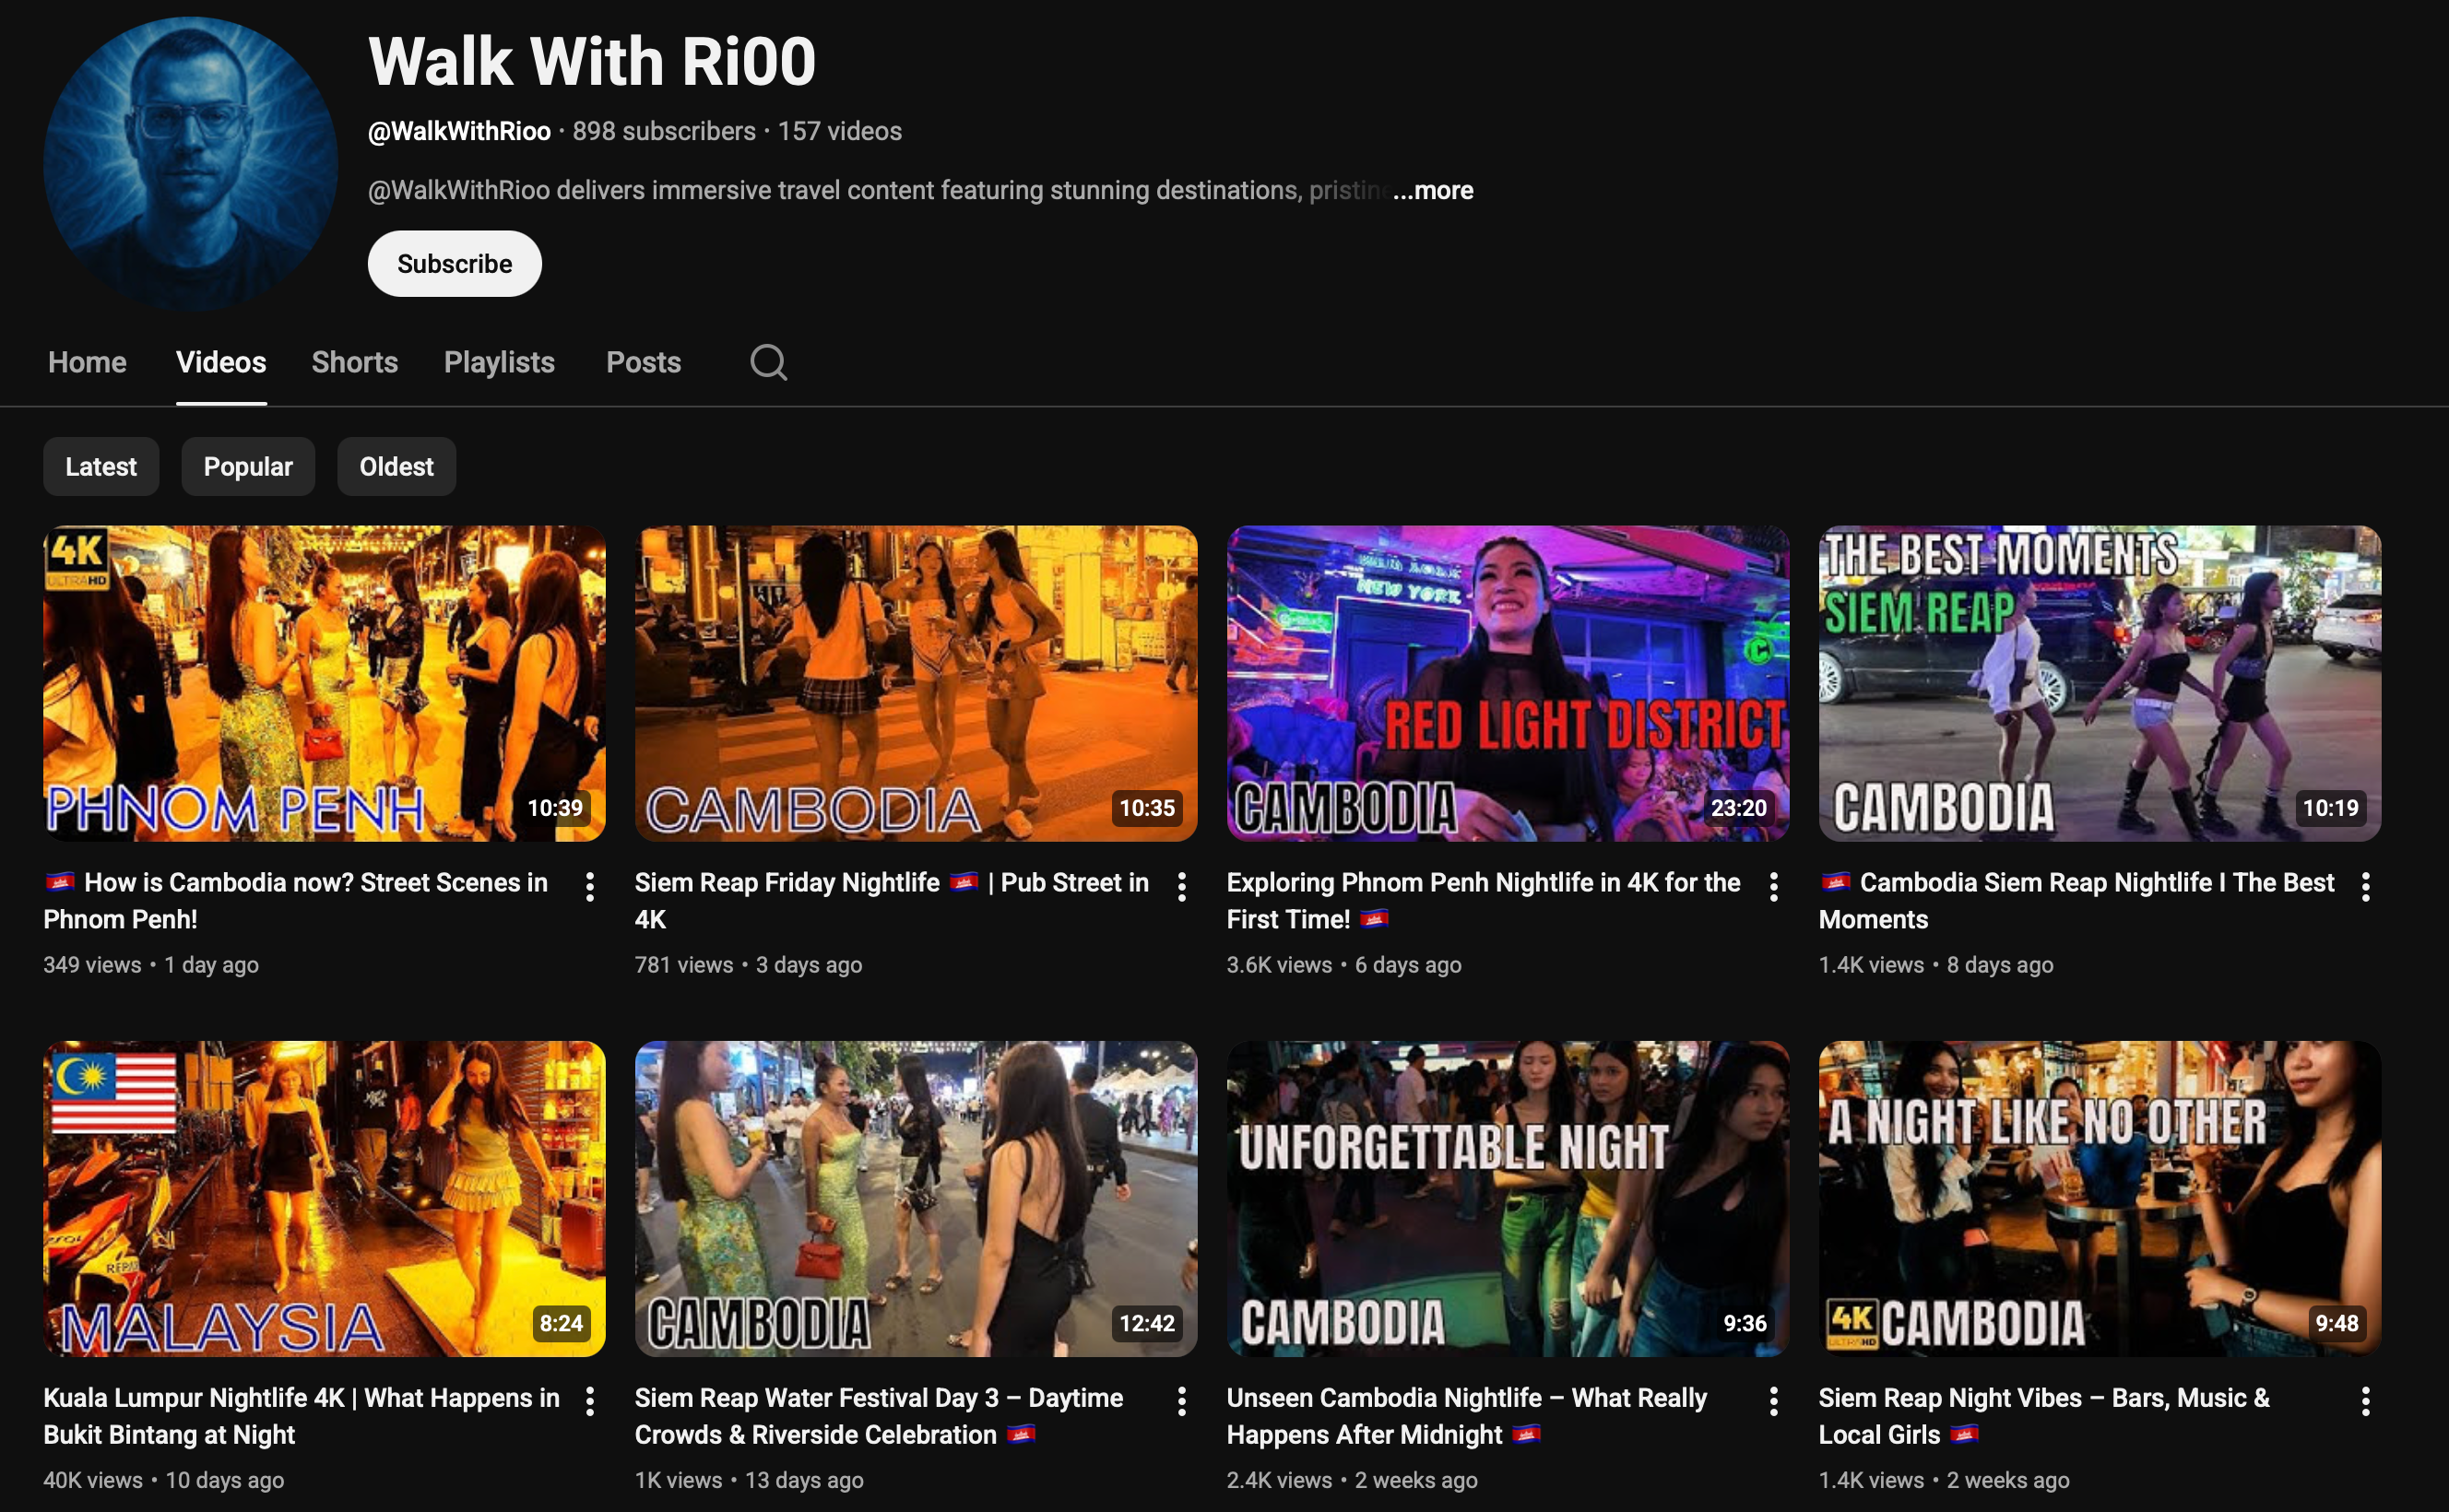Open more actions for Exploring Phnom Penh Nightlife video
2449x1512 pixels.
(1773, 886)
